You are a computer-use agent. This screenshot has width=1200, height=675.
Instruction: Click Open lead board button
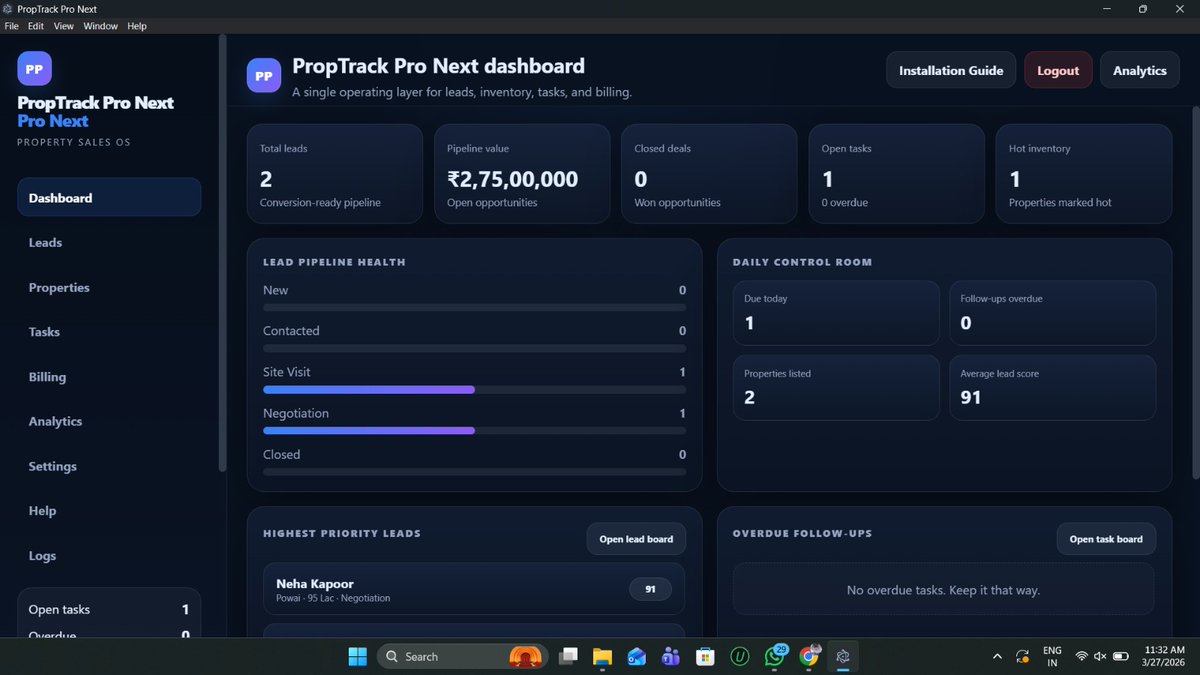coord(636,539)
